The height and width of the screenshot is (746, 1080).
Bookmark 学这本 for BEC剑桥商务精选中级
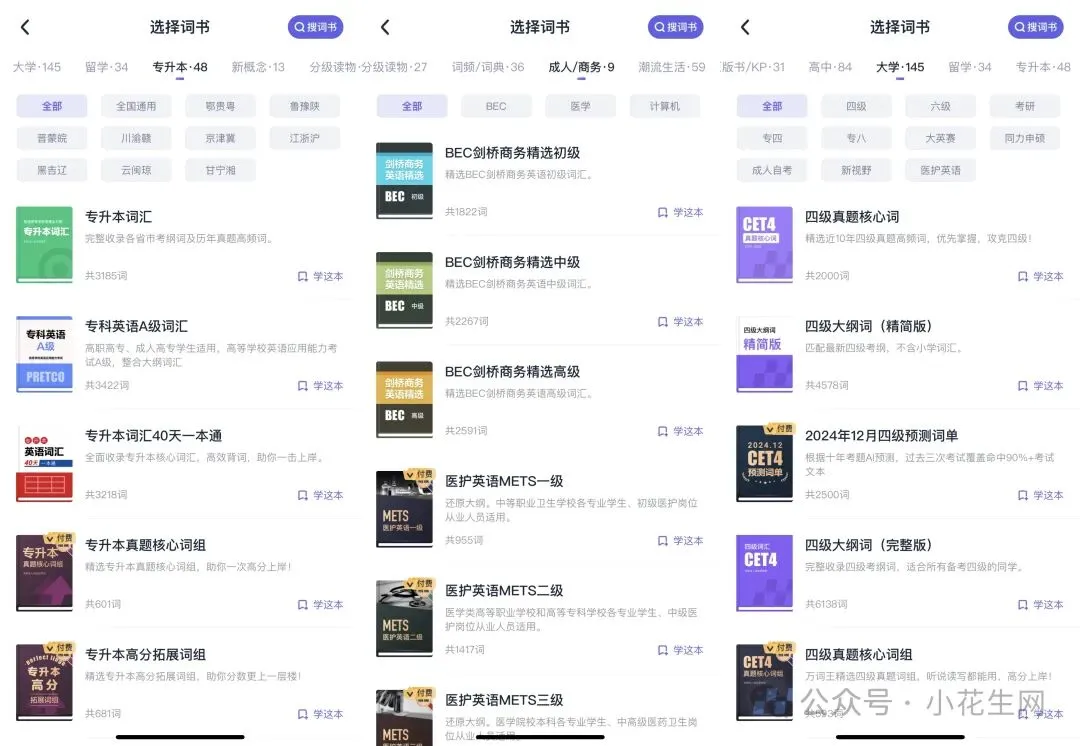click(x=681, y=322)
